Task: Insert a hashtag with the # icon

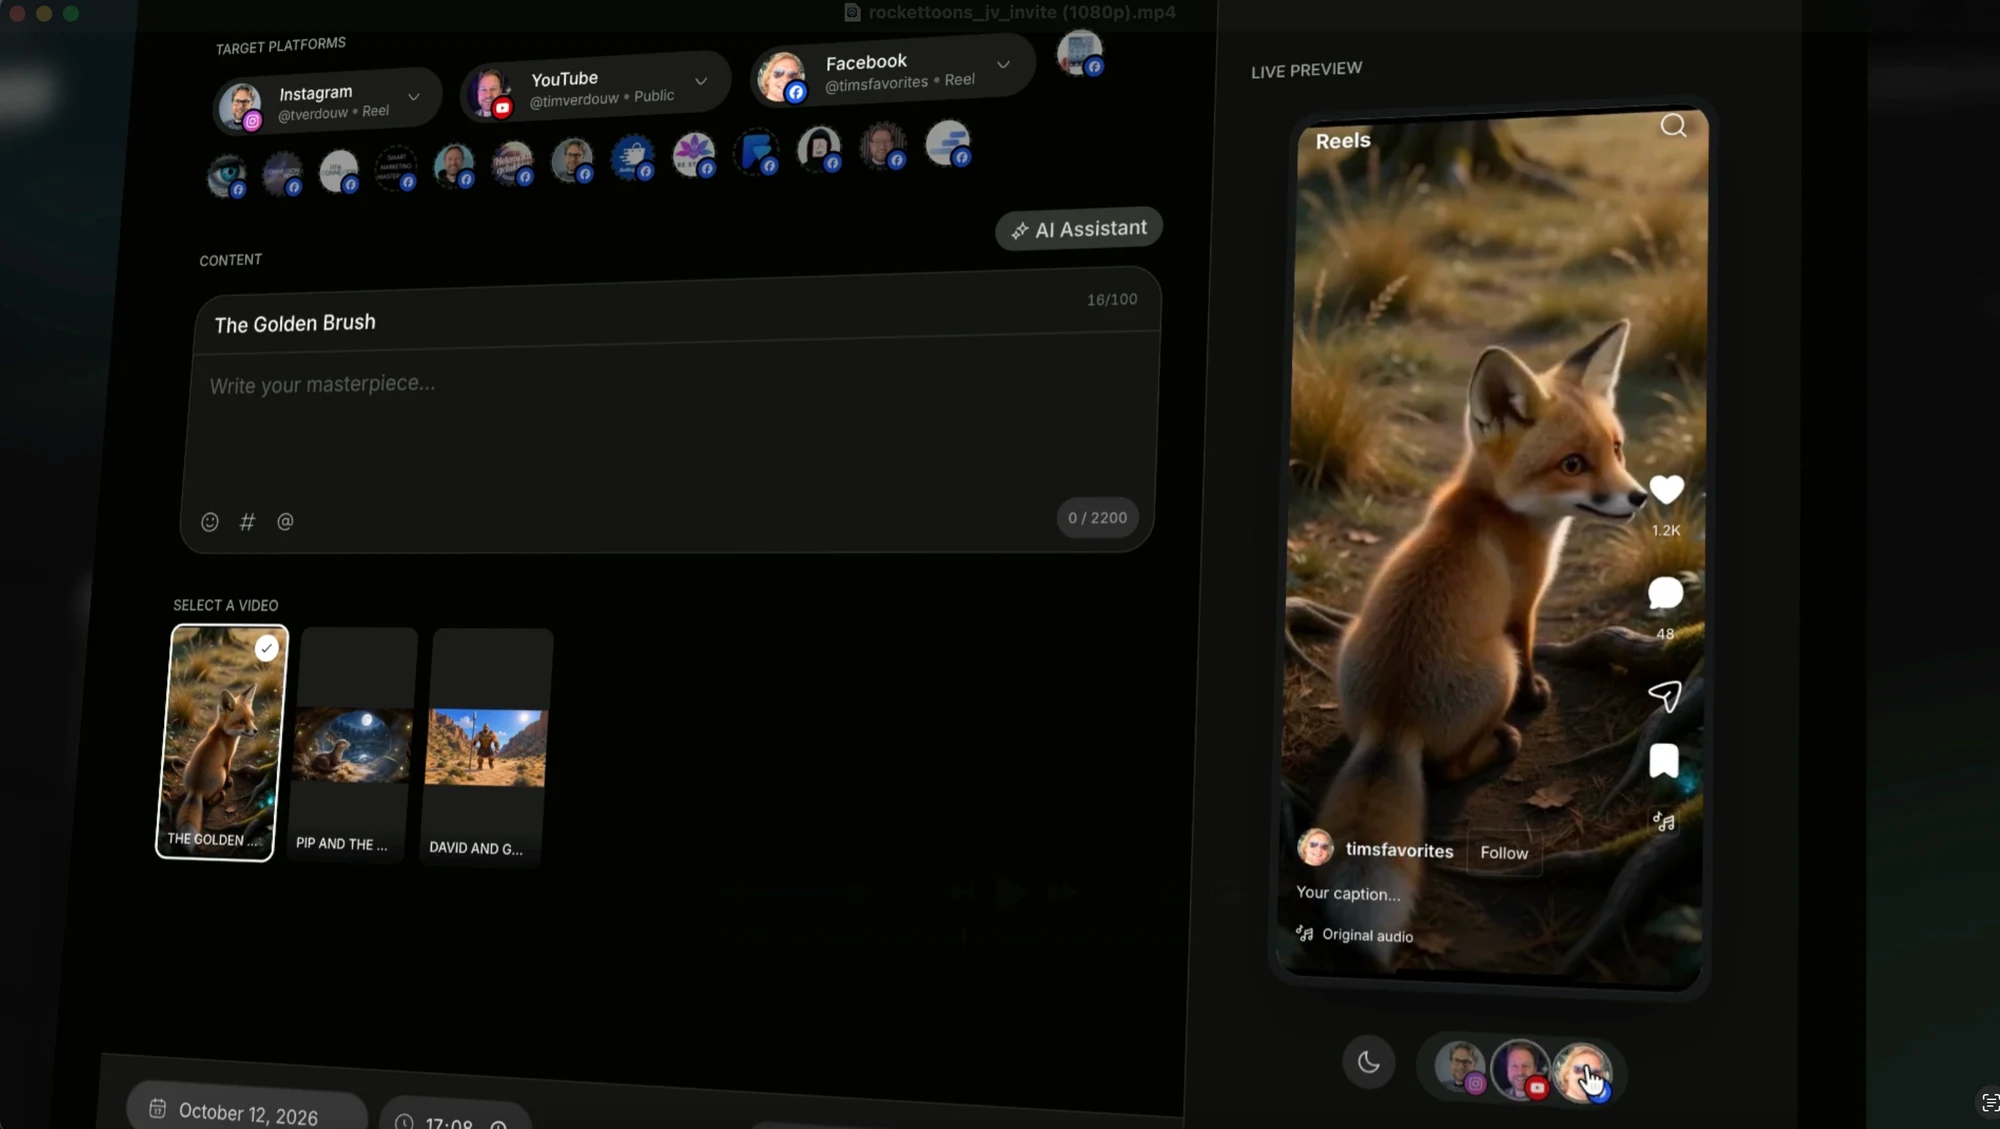Action: coord(247,522)
